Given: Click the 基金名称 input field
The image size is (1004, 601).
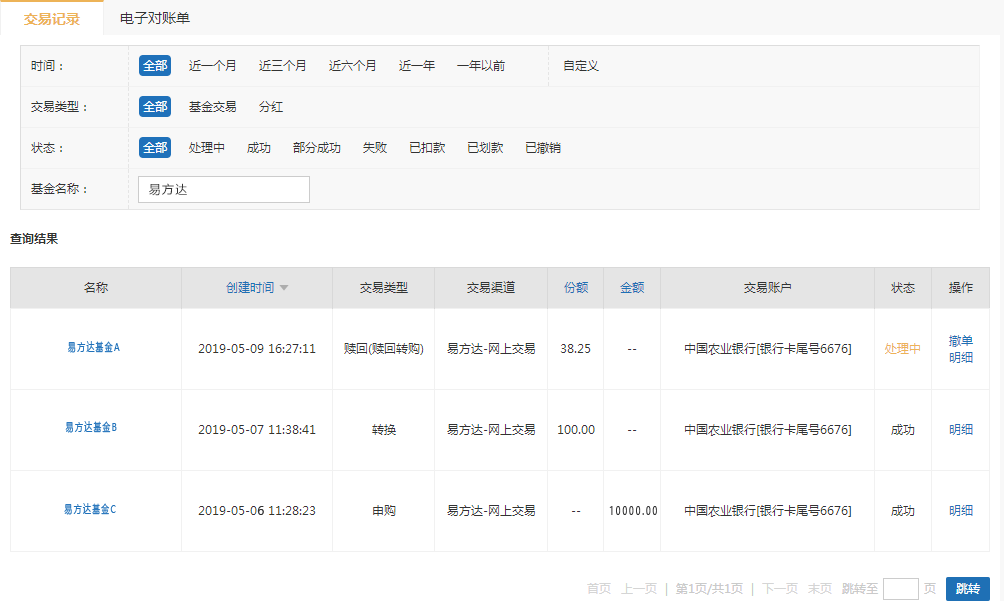Looking at the screenshot, I should 224,189.
